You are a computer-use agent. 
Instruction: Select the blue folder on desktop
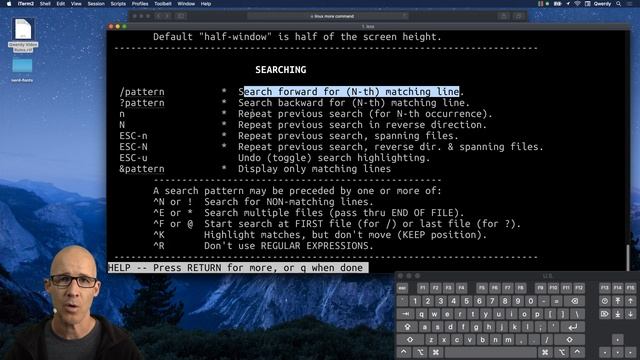point(22,65)
